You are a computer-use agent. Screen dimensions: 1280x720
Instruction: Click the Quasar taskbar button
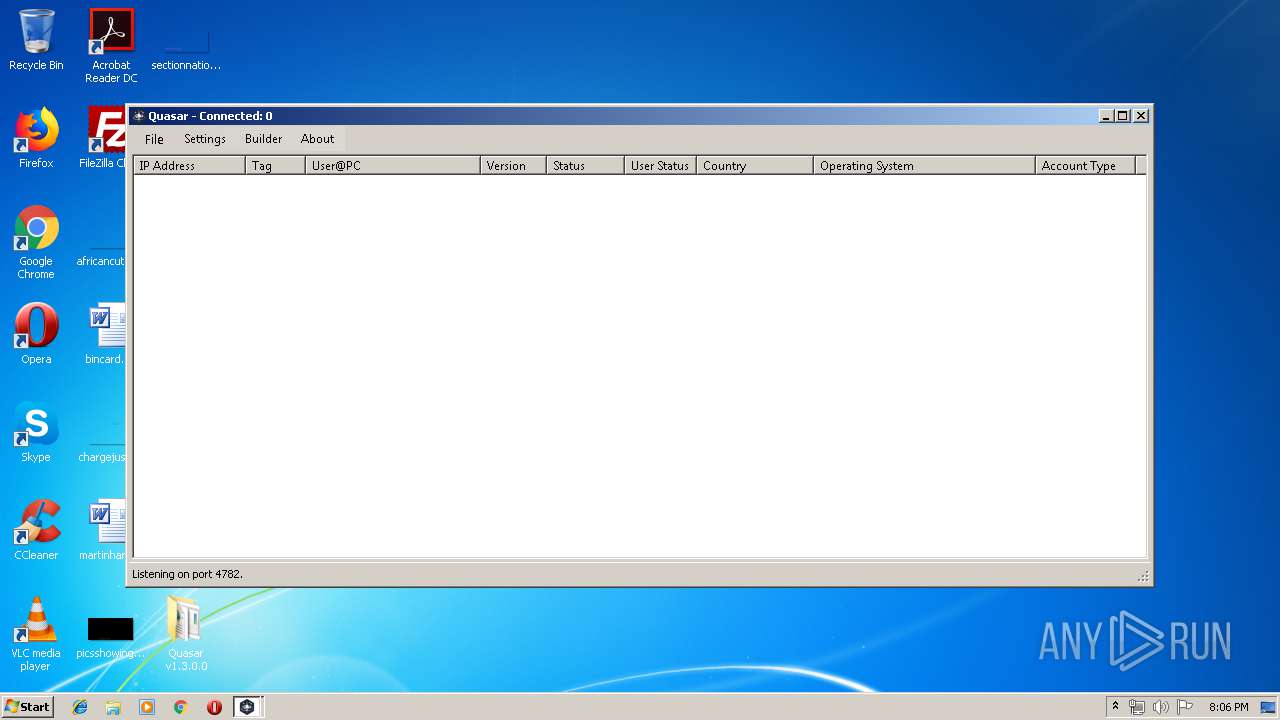(x=247, y=707)
